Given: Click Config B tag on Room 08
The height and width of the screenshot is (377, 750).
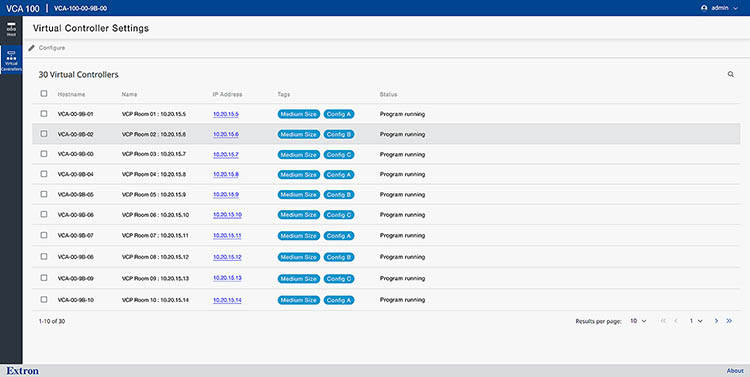Looking at the screenshot, I should pos(339,257).
